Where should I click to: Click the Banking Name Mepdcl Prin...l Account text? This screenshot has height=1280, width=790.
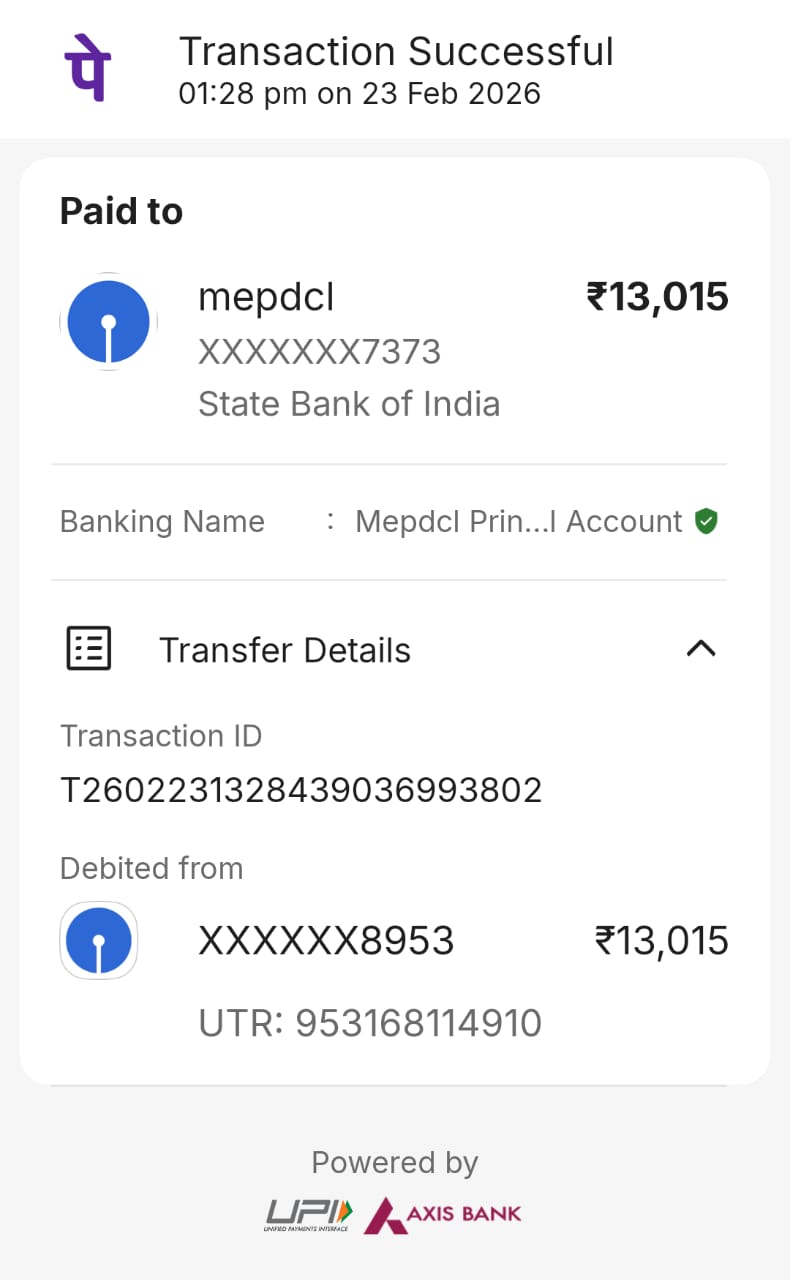[519, 521]
